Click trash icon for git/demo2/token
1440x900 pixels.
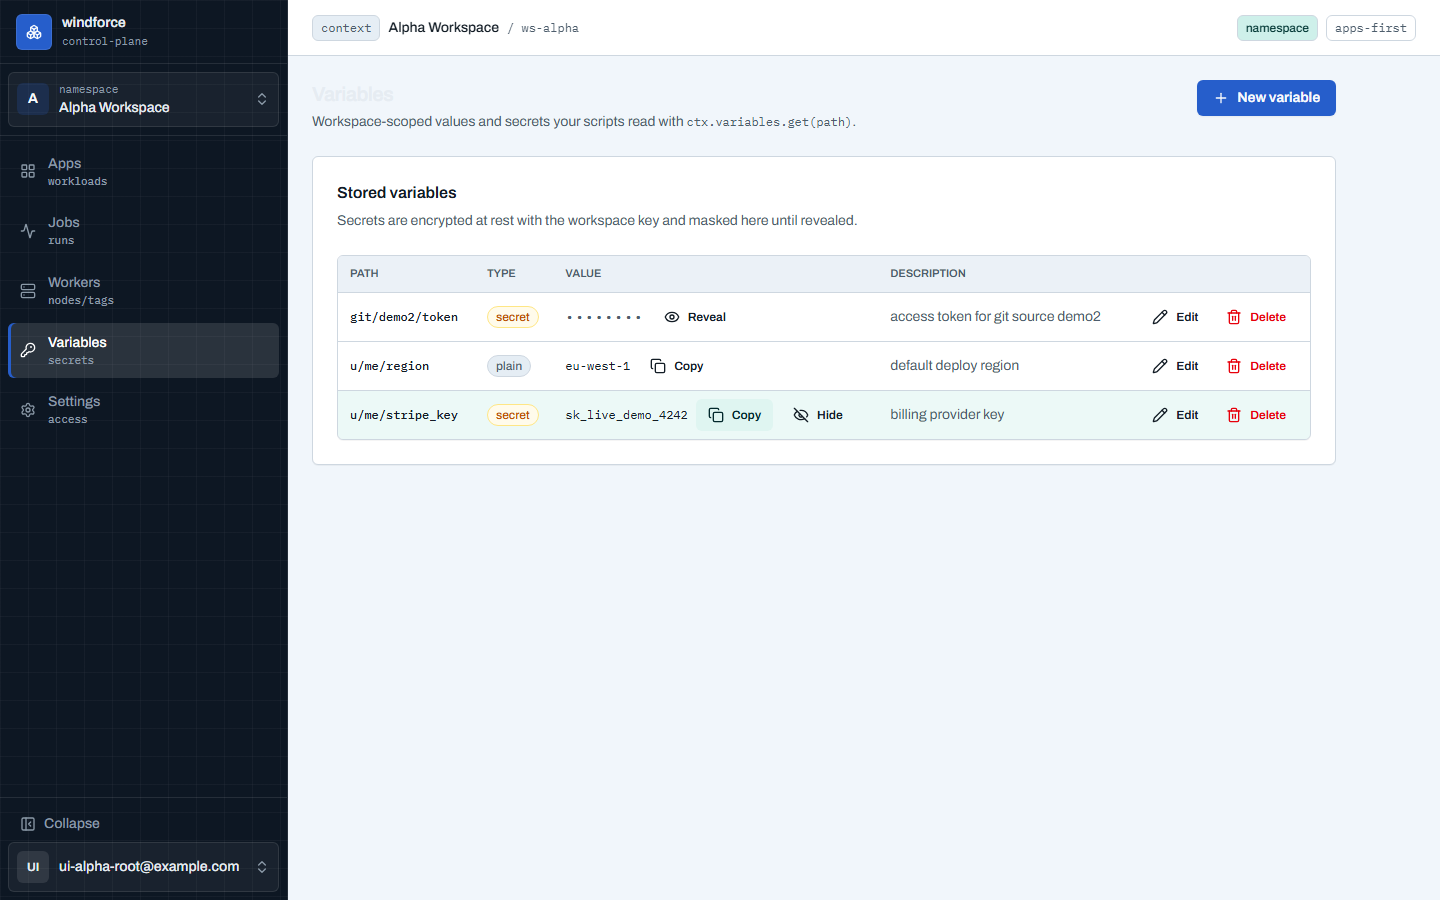click(x=1234, y=317)
